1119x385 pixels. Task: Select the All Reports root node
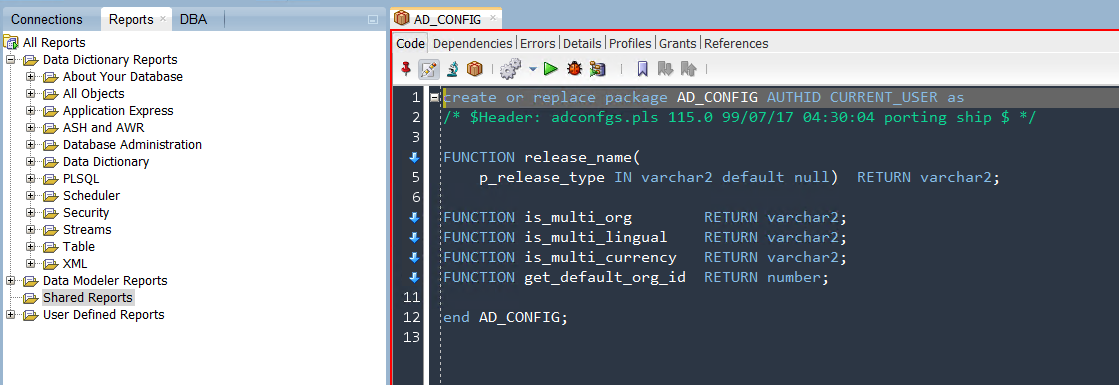(x=54, y=43)
